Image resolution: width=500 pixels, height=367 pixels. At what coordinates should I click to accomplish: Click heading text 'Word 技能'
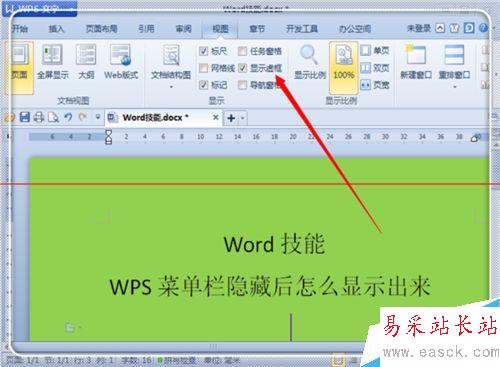pyautogui.click(x=274, y=244)
